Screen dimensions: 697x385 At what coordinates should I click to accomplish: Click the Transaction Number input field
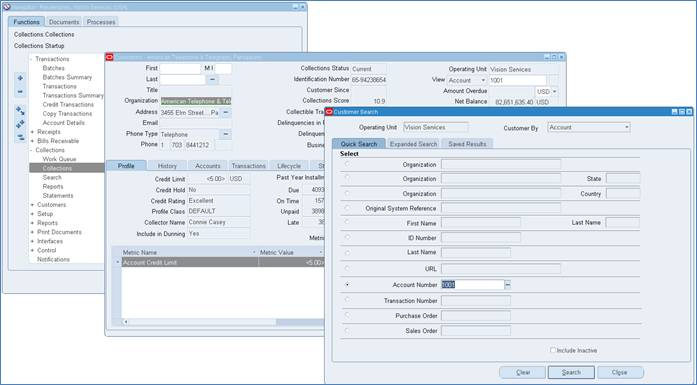(x=476, y=301)
